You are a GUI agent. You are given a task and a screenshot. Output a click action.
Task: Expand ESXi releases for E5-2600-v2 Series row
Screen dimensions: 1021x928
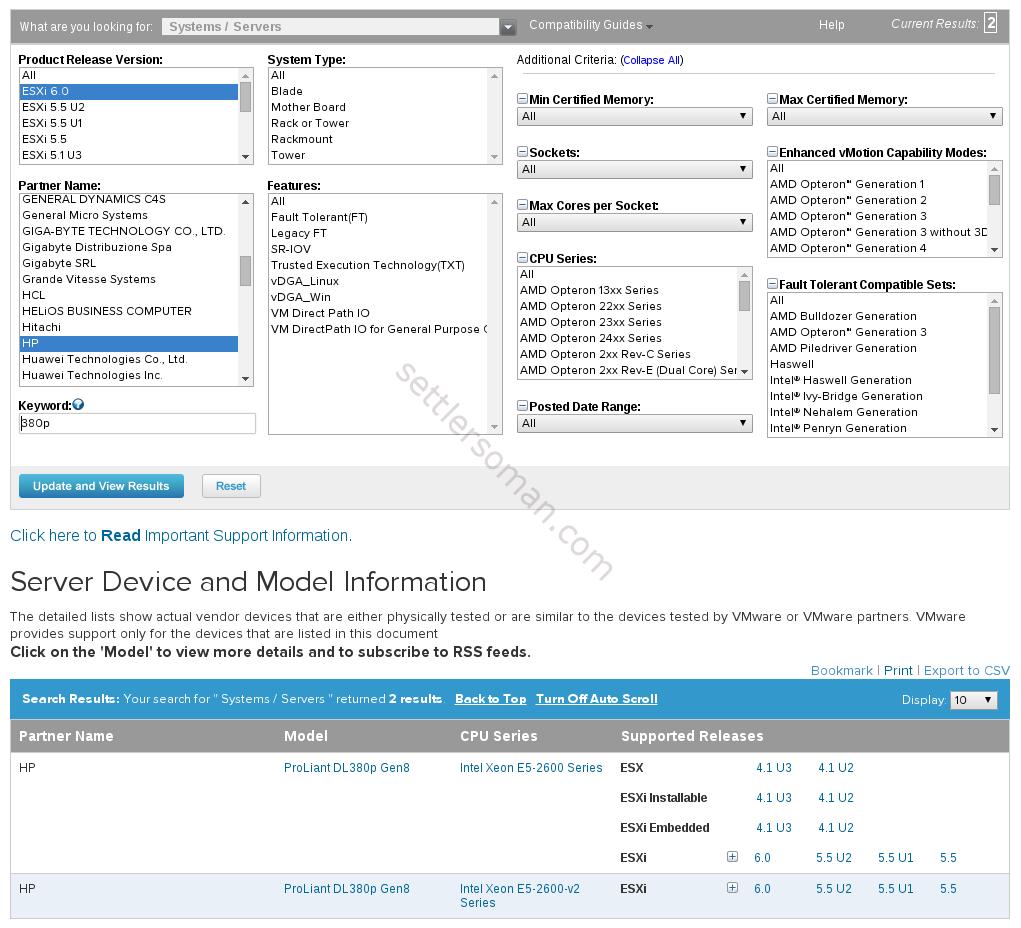tap(733, 887)
